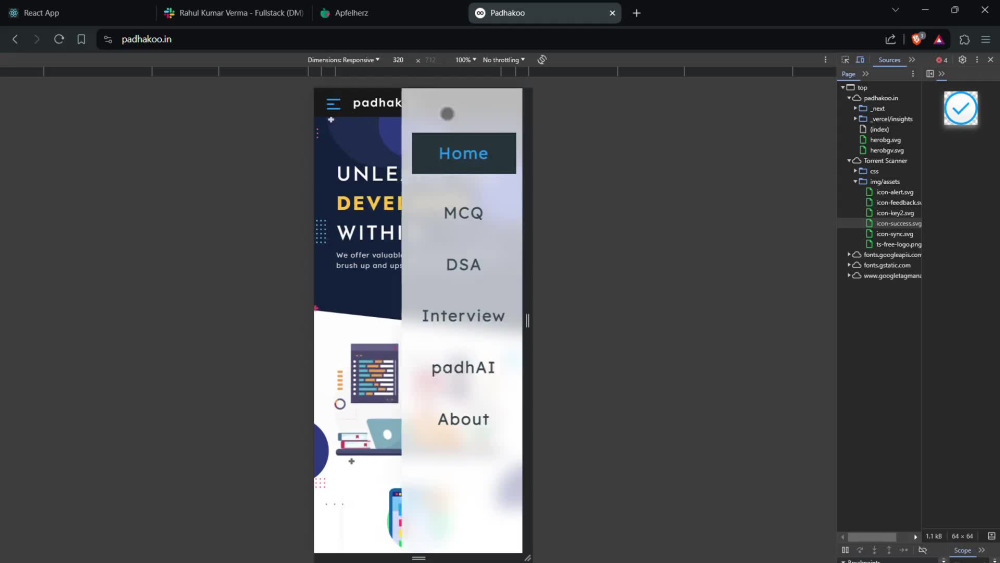
Task: Open padhAI from the side menu
Action: coord(464,367)
